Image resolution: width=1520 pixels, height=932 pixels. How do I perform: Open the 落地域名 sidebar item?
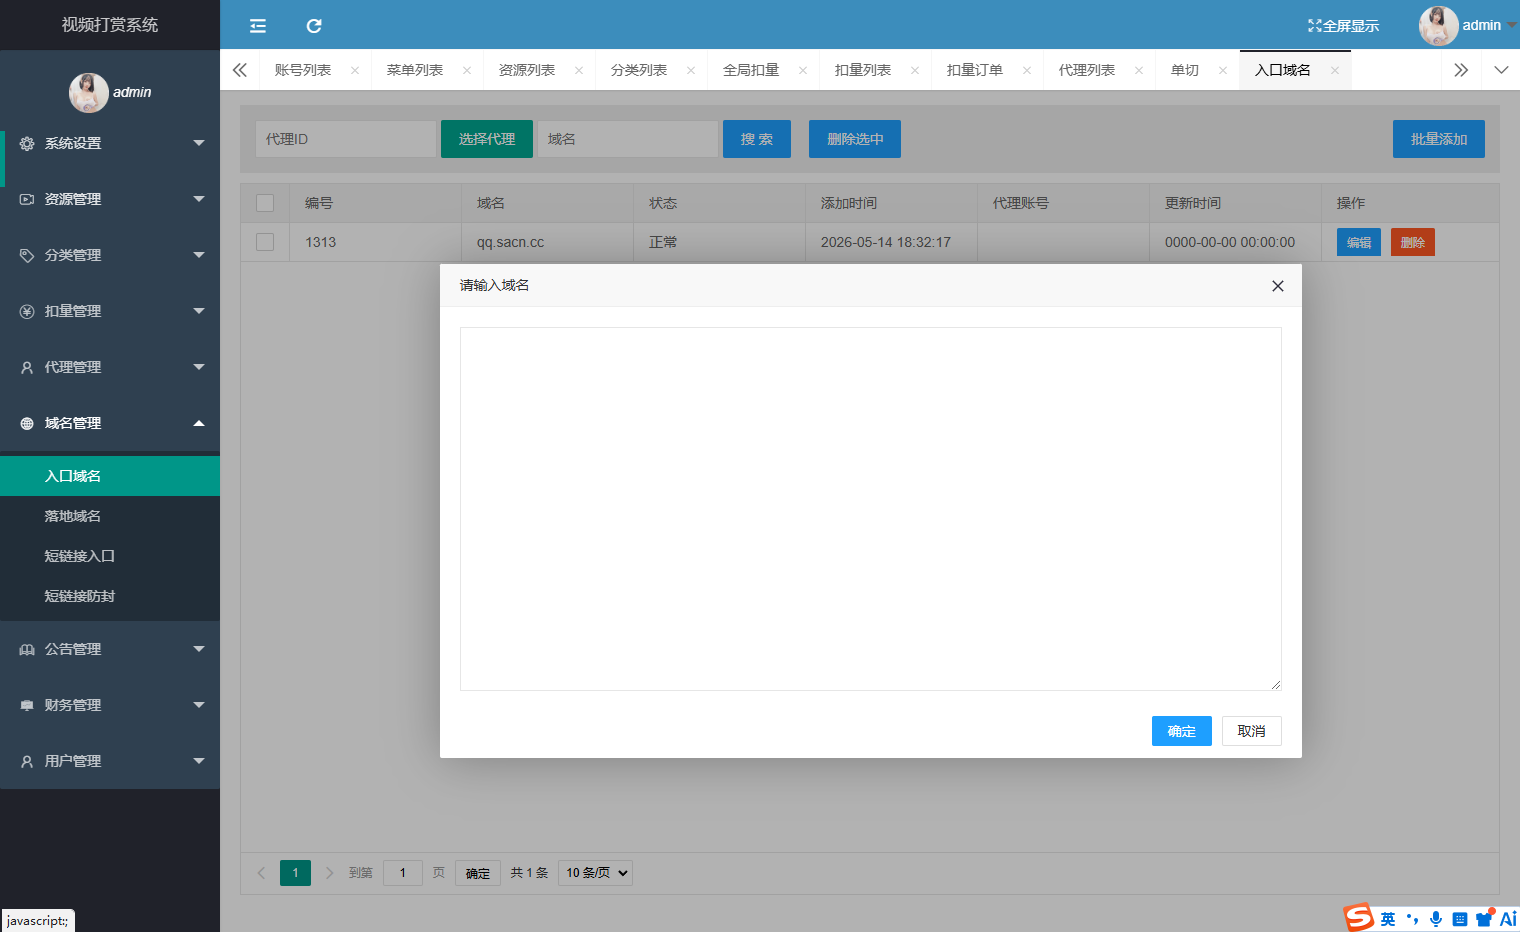point(110,516)
